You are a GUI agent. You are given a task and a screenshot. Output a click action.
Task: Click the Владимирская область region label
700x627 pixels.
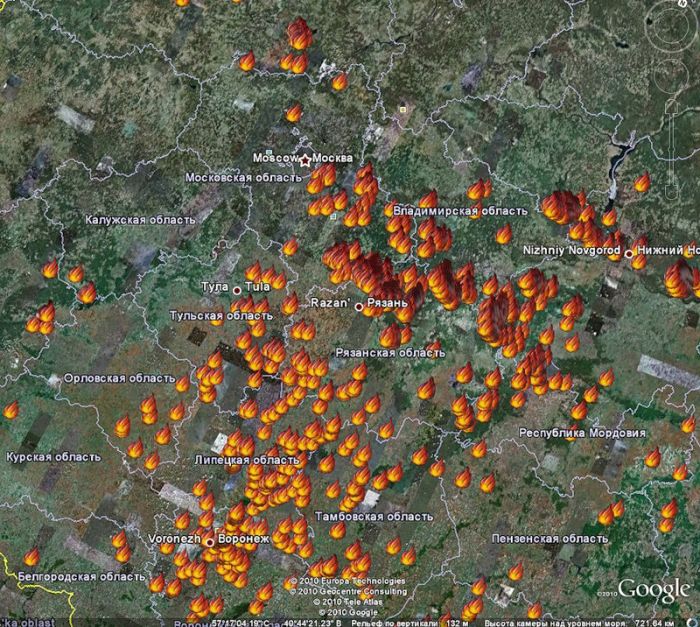click(x=460, y=211)
